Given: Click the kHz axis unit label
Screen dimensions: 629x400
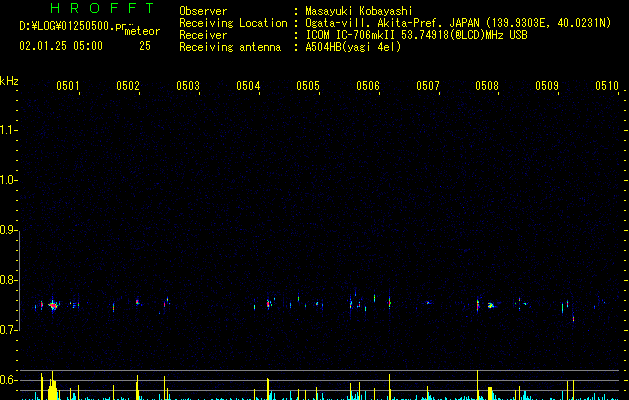Looking at the screenshot, I should point(9,81).
